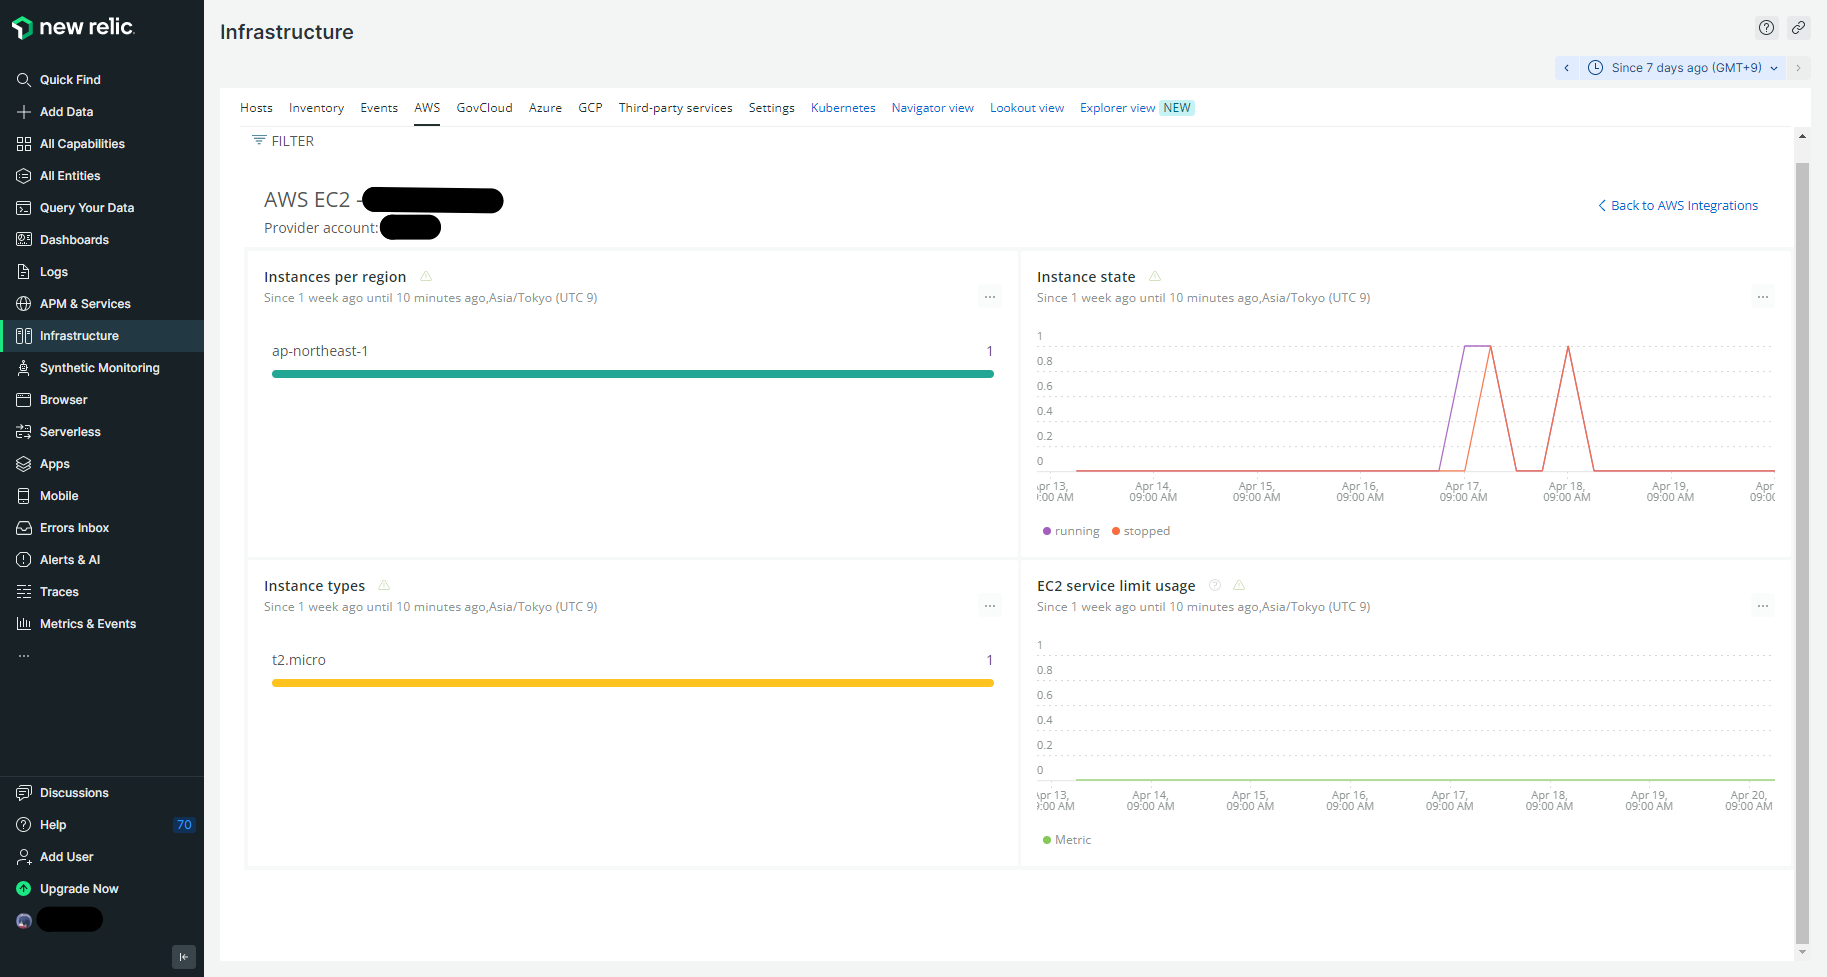Click the Dashboards sidebar icon
1827x977 pixels.
tap(24, 240)
